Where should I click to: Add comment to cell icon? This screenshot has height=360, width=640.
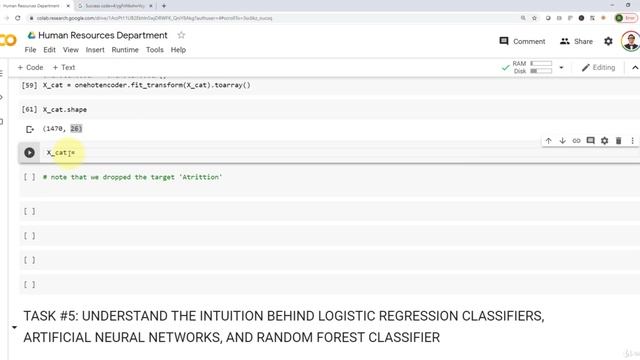click(x=591, y=141)
